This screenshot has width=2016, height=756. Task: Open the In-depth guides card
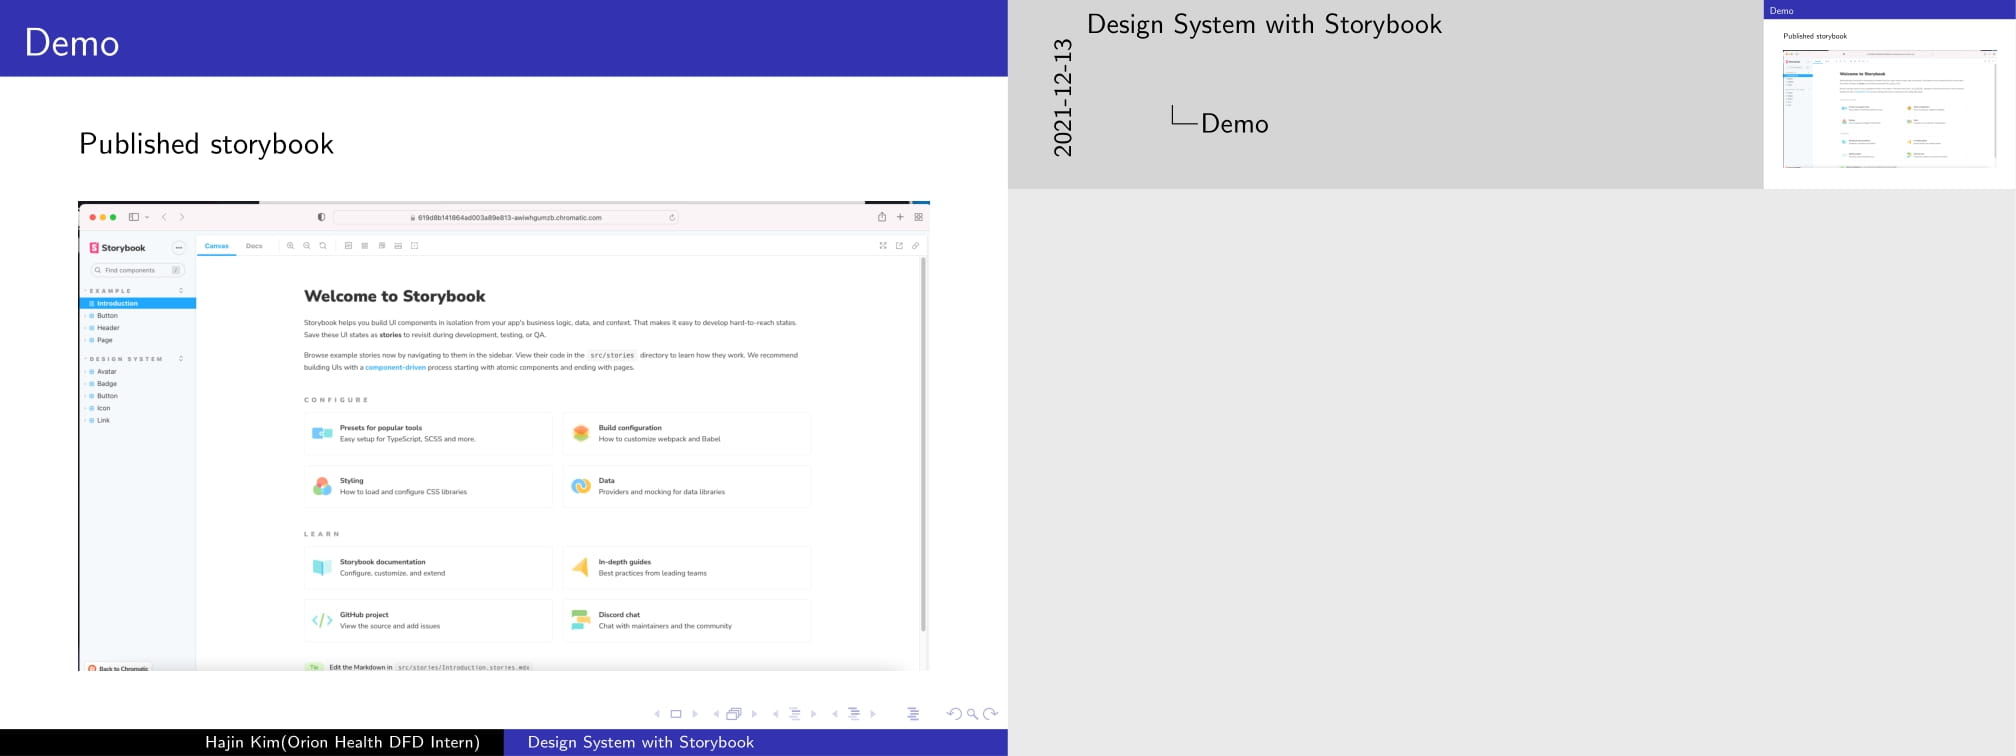click(686, 567)
